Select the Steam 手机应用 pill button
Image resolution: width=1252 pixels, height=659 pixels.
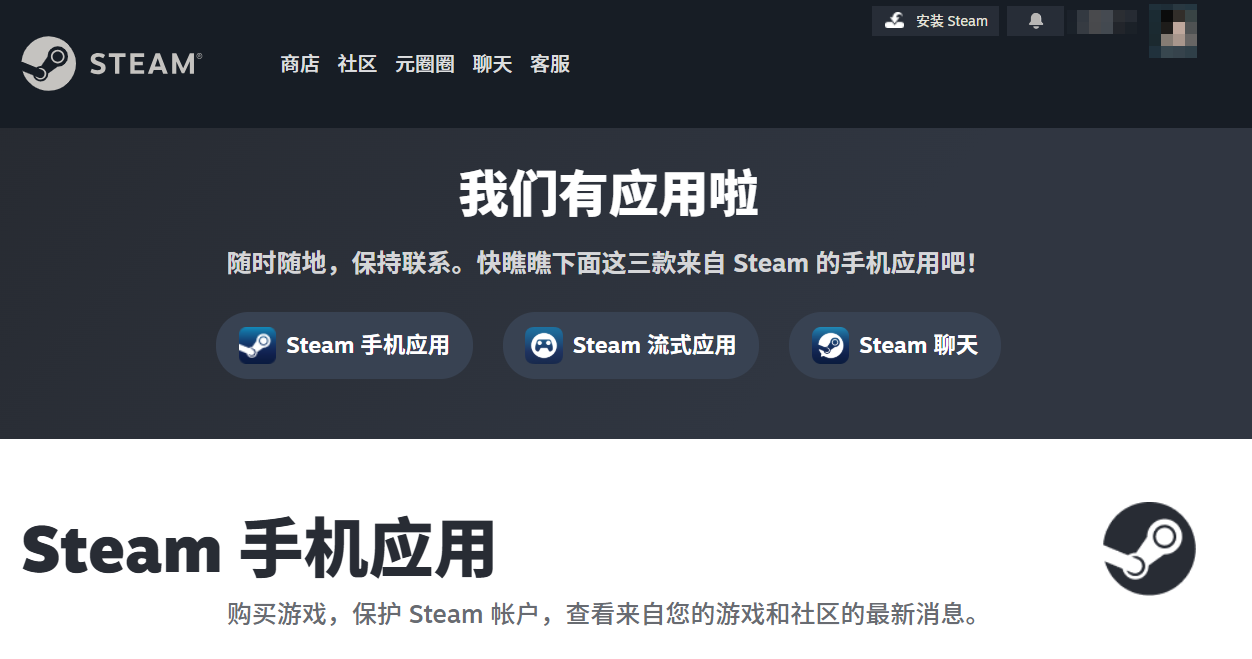(344, 345)
